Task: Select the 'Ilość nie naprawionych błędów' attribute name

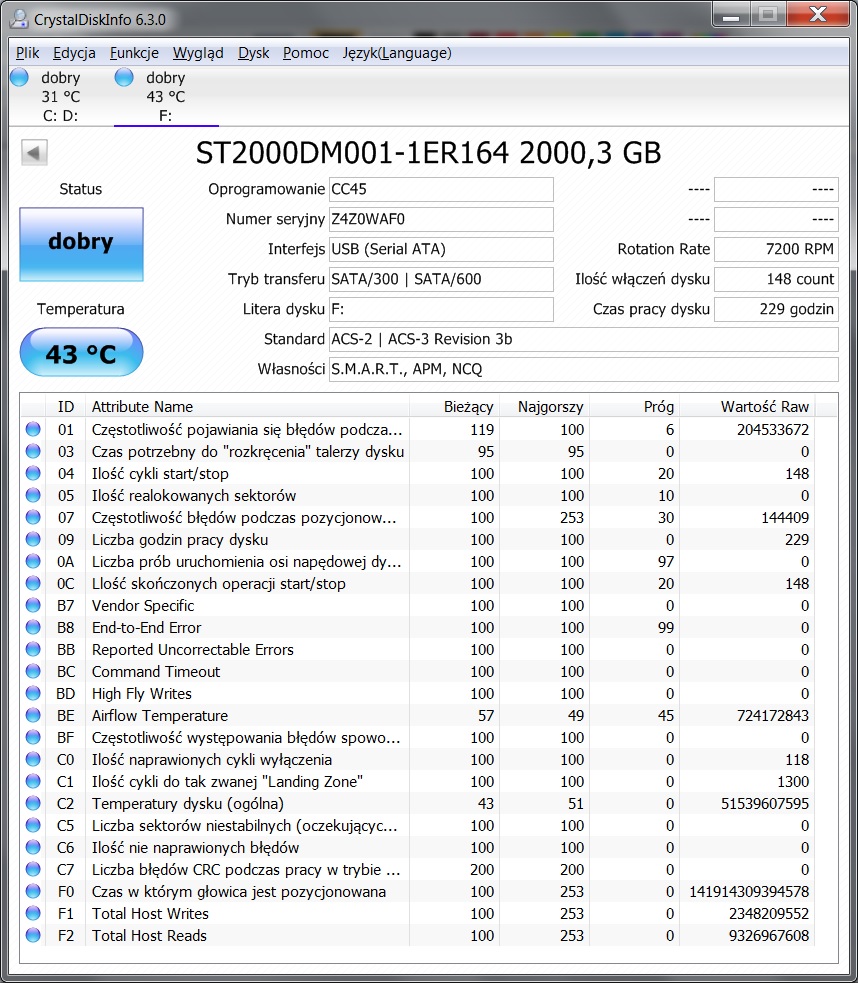Action: click(x=196, y=848)
